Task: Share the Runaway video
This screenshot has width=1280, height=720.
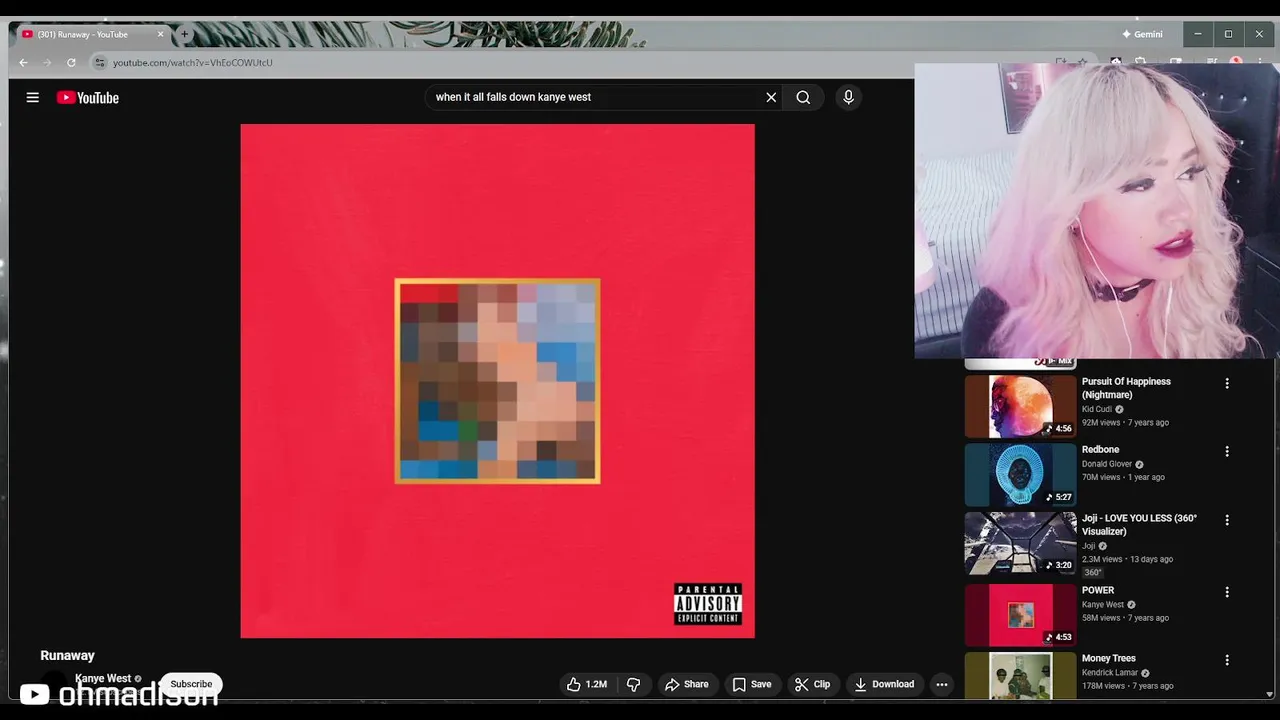Action: coord(687,684)
